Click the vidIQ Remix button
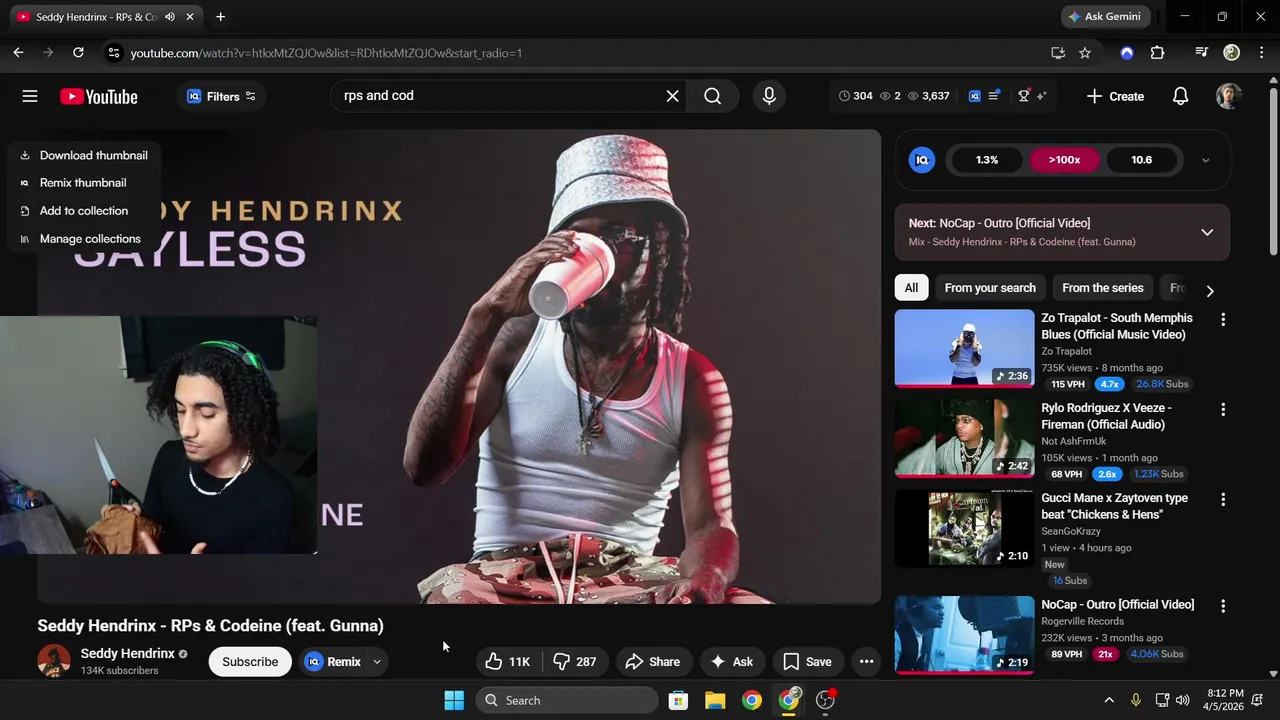The image size is (1280, 720). (333, 661)
